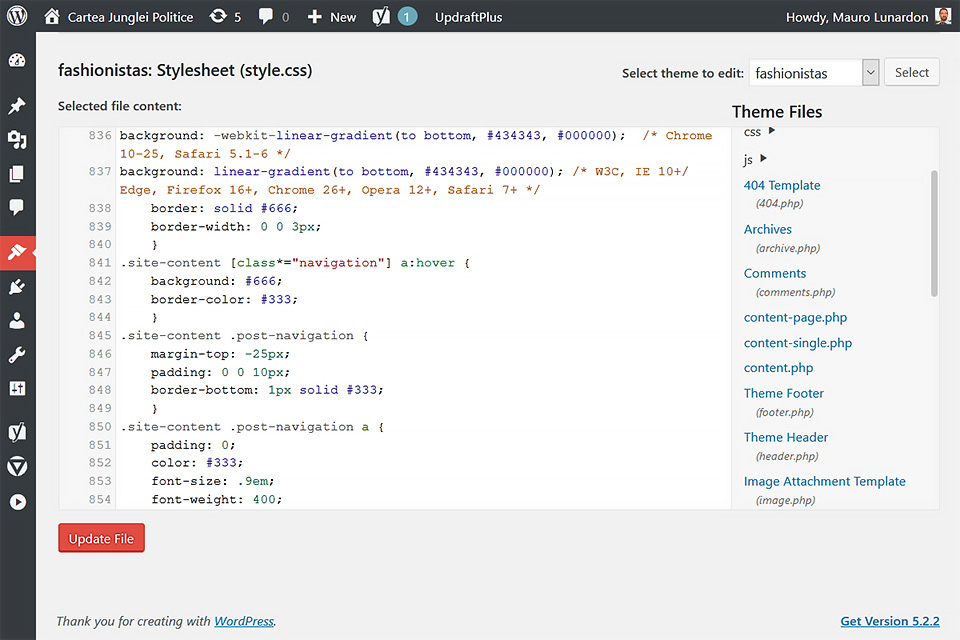Click the Theme Files list scrollbar
The height and width of the screenshot is (640, 960).
pos(934,232)
